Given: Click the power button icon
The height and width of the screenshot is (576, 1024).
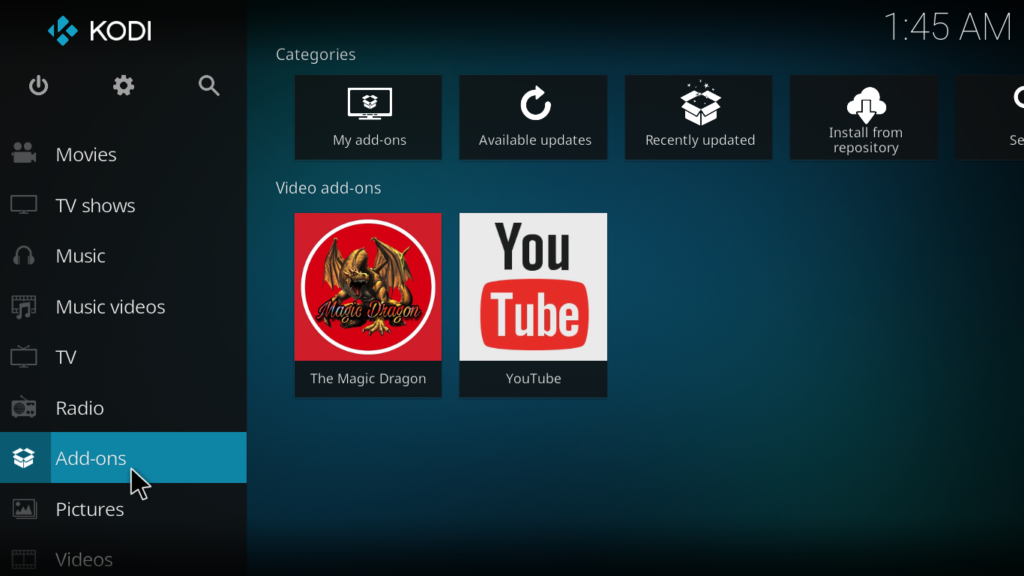Looking at the screenshot, I should (39, 86).
